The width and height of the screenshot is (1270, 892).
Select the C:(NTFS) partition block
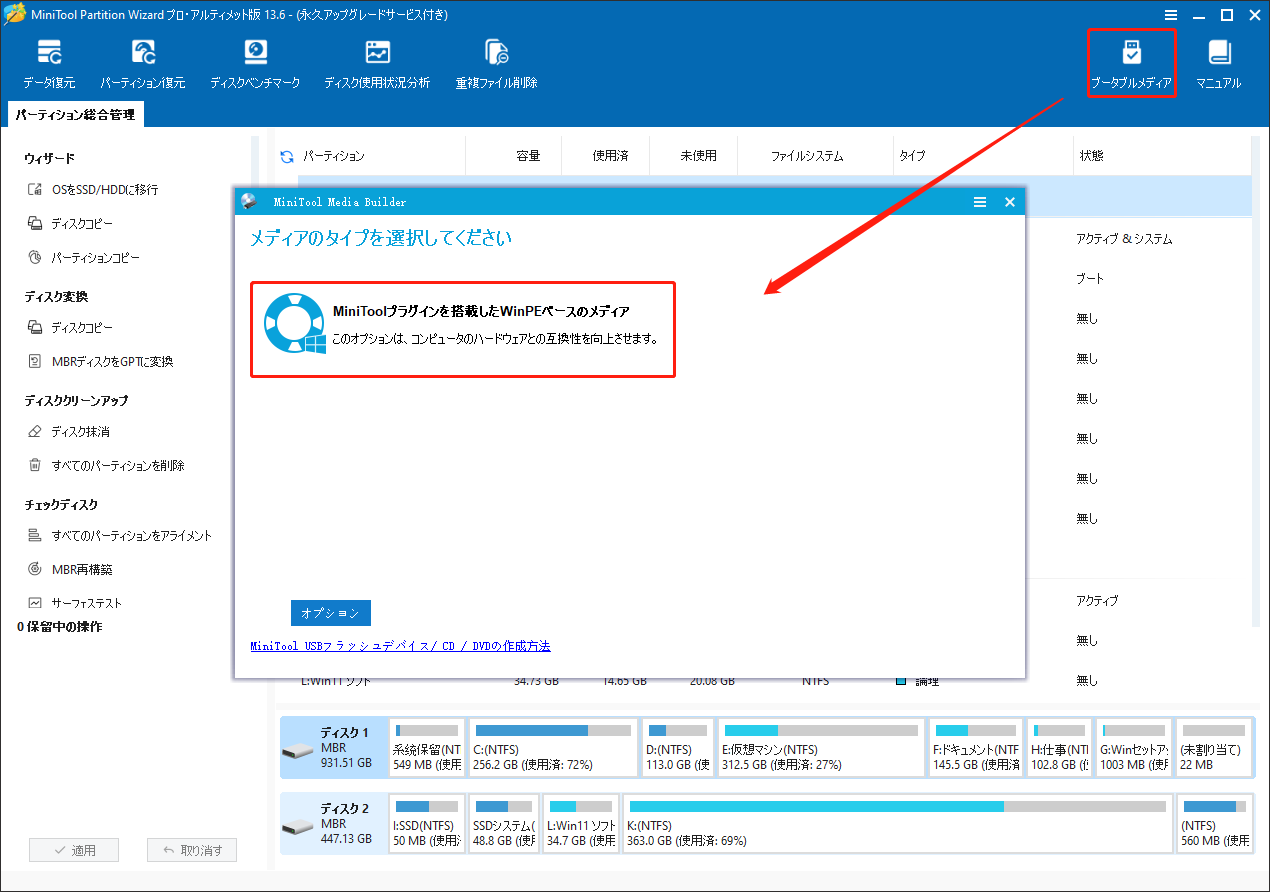[x=553, y=747]
